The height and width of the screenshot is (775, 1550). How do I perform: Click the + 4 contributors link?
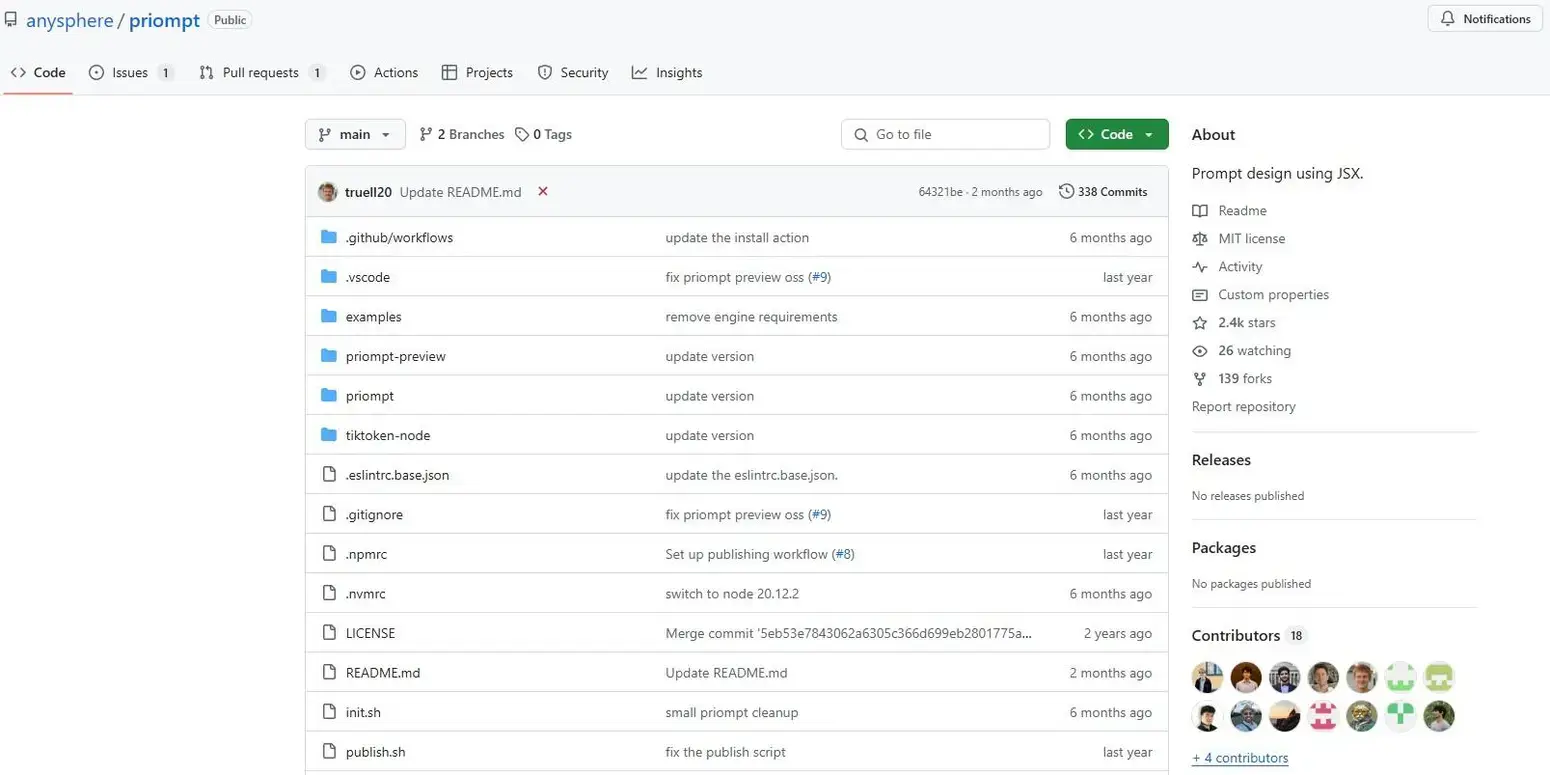click(1240, 758)
